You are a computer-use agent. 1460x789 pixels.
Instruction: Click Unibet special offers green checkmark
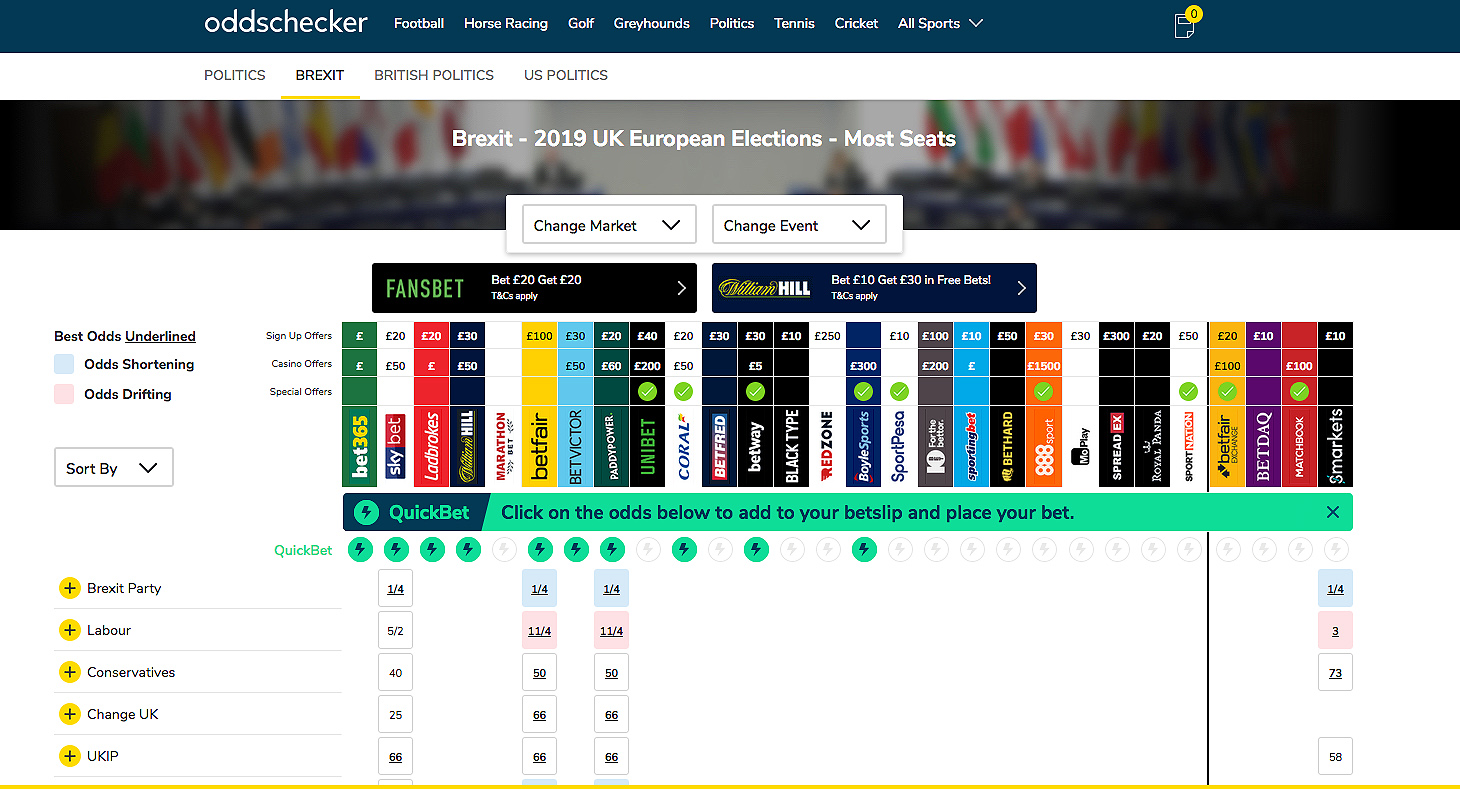coord(648,391)
